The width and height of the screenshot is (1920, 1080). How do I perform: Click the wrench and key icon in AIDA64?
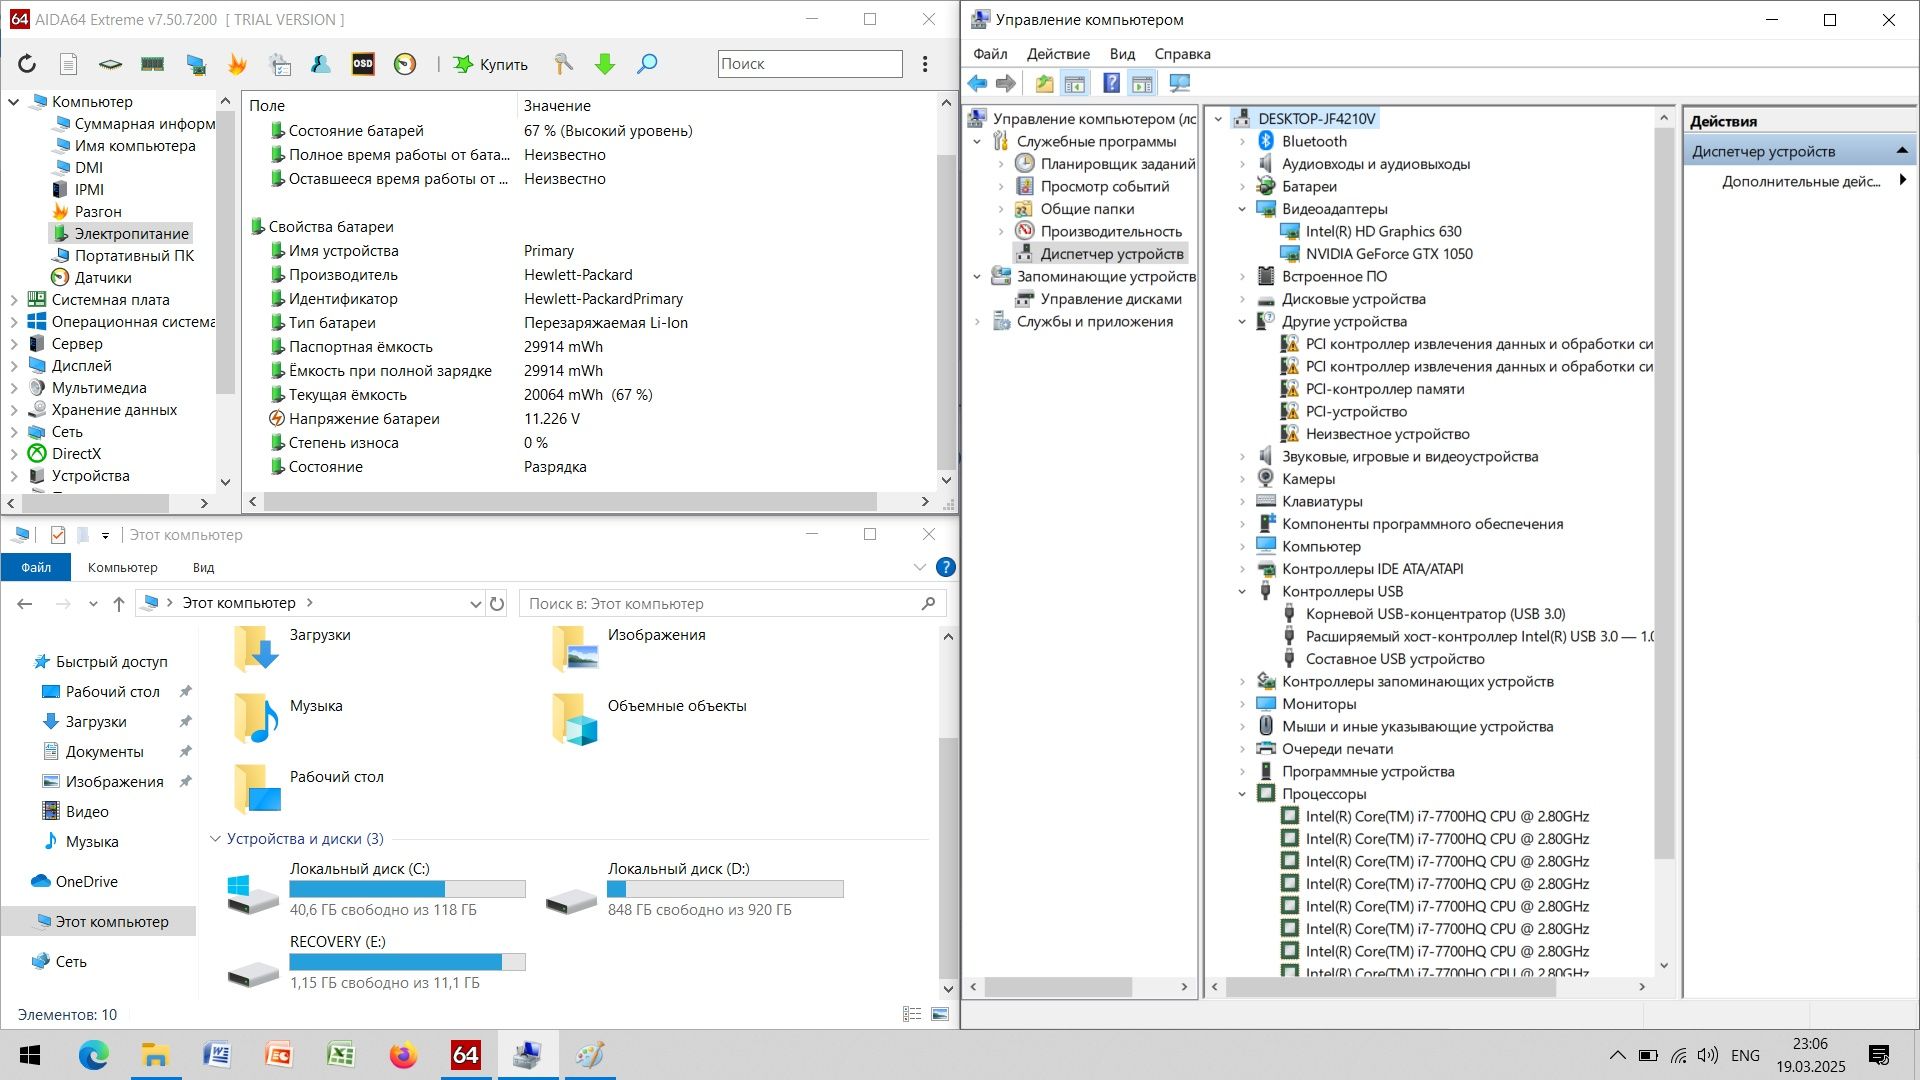(x=563, y=64)
